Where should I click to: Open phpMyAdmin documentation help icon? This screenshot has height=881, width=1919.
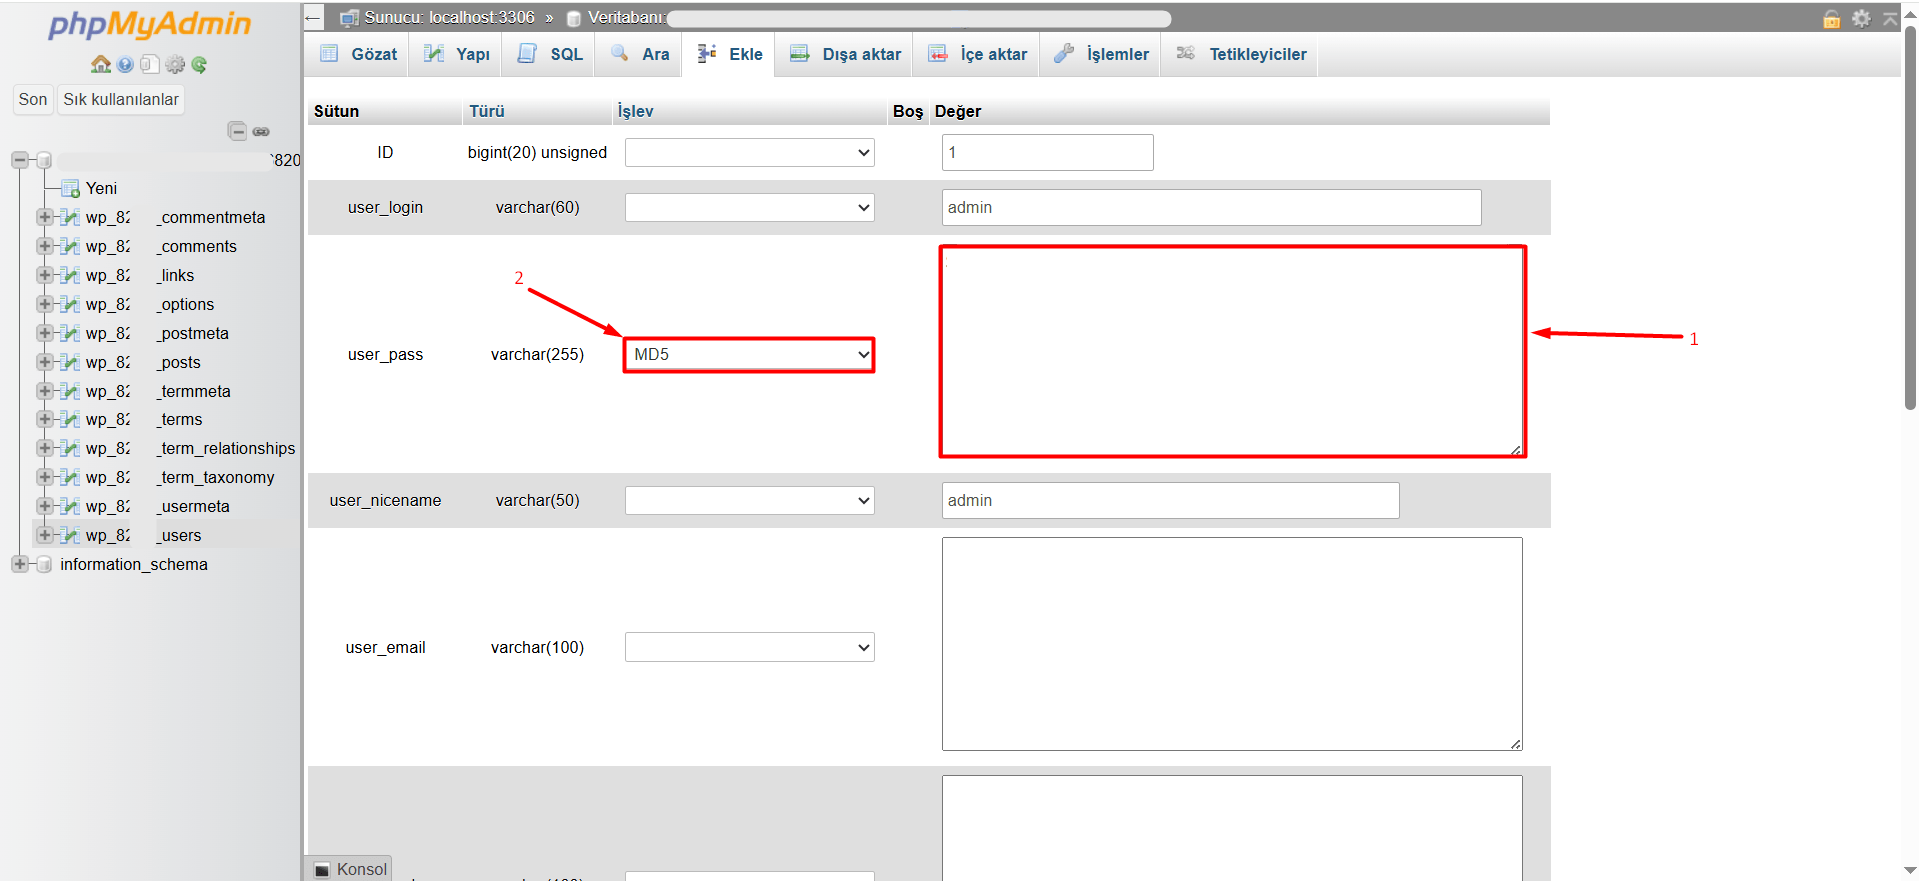[x=125, y=65]
